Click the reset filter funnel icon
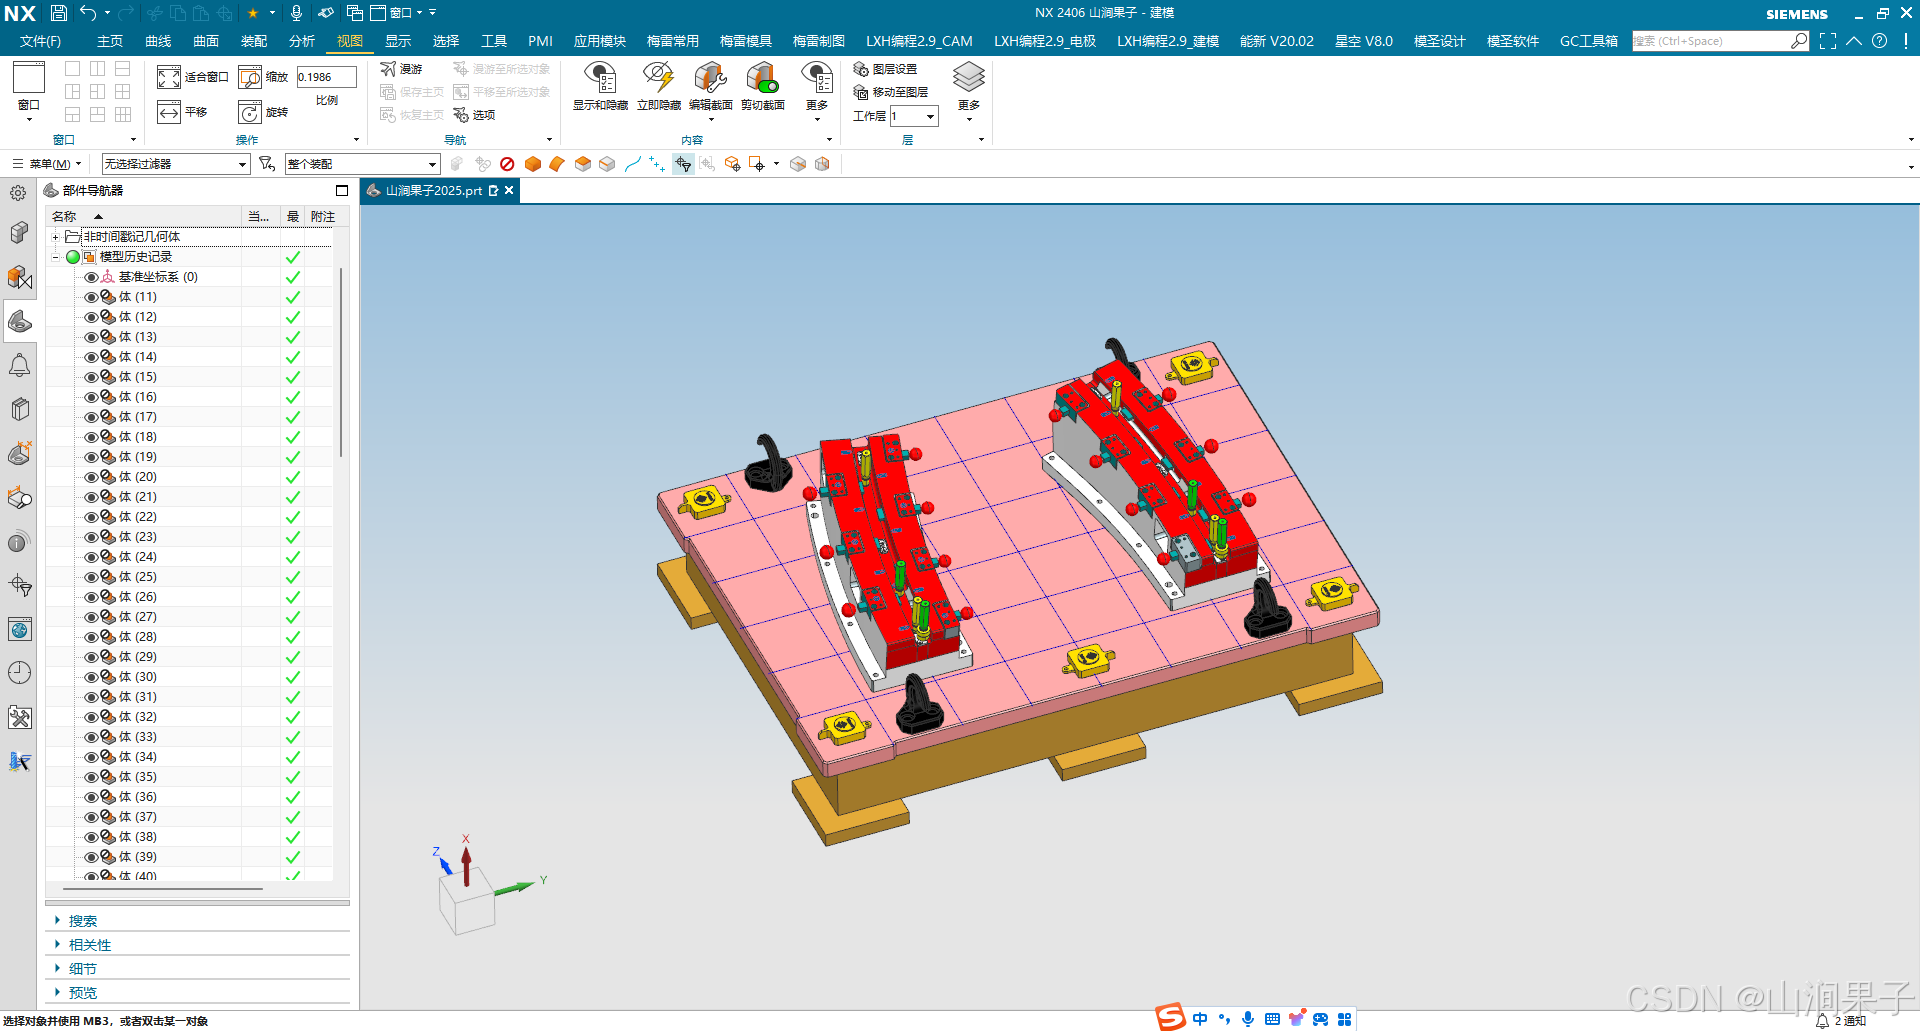This screenshot has width=1920, height=1031. [x=267, y=164]
